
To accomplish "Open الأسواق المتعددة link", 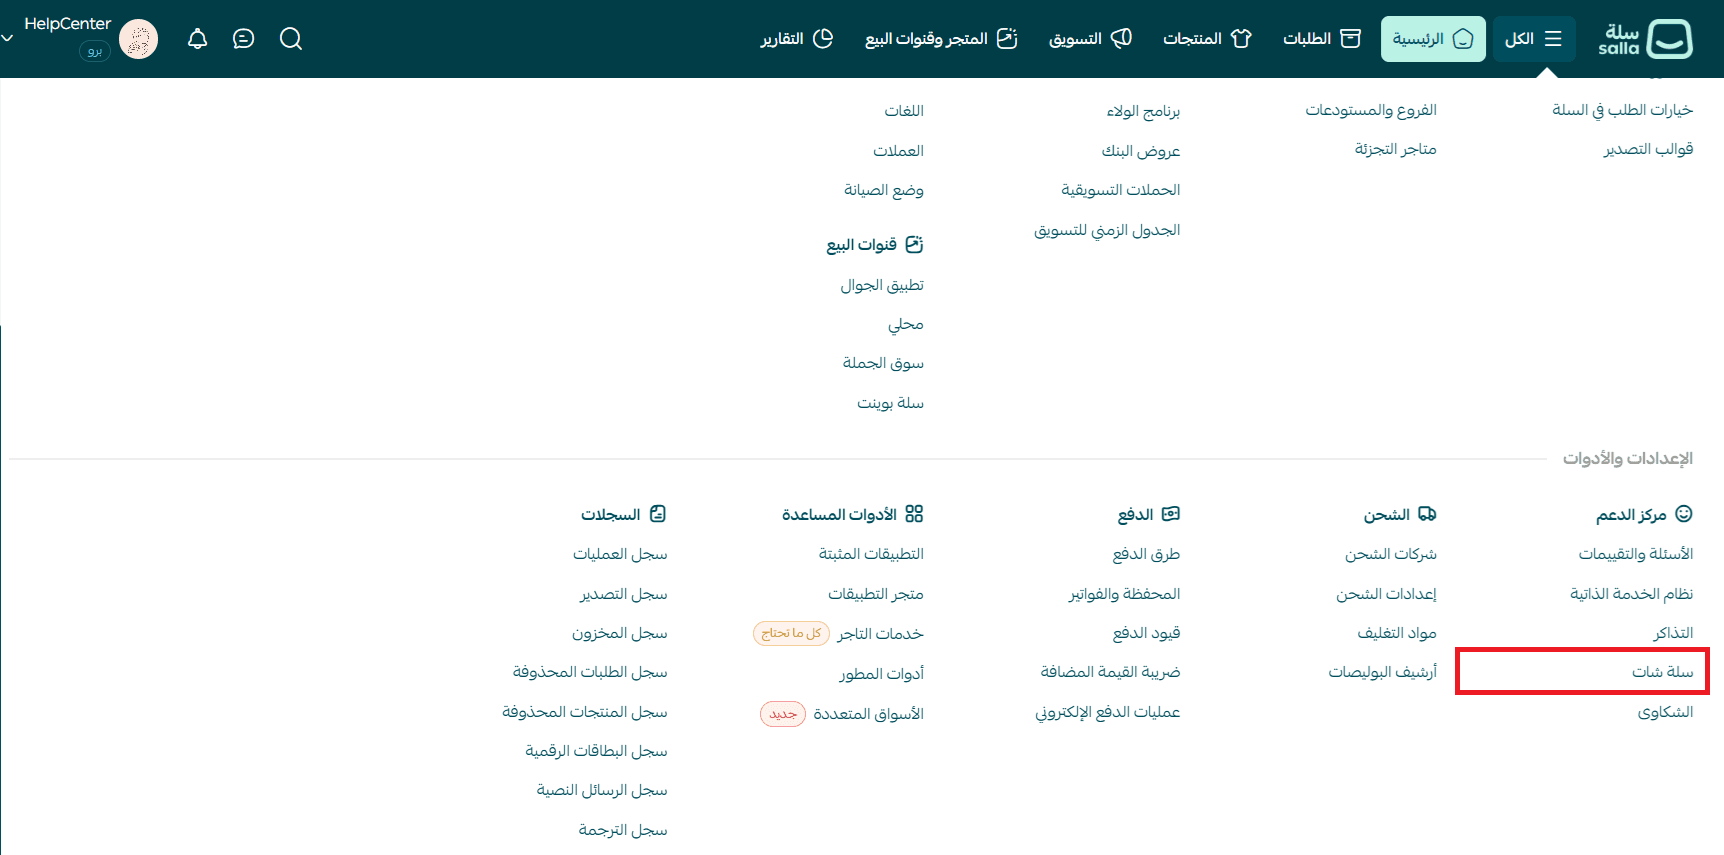I will (868, 714).
